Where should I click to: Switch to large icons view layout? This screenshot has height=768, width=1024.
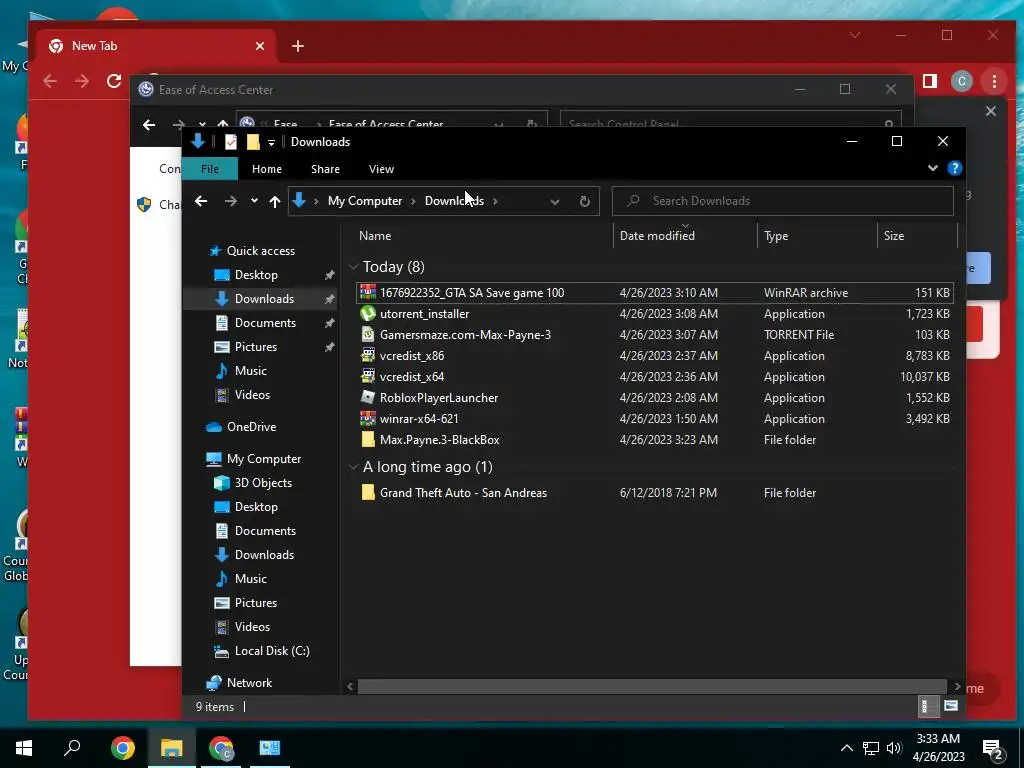point(950,706)
